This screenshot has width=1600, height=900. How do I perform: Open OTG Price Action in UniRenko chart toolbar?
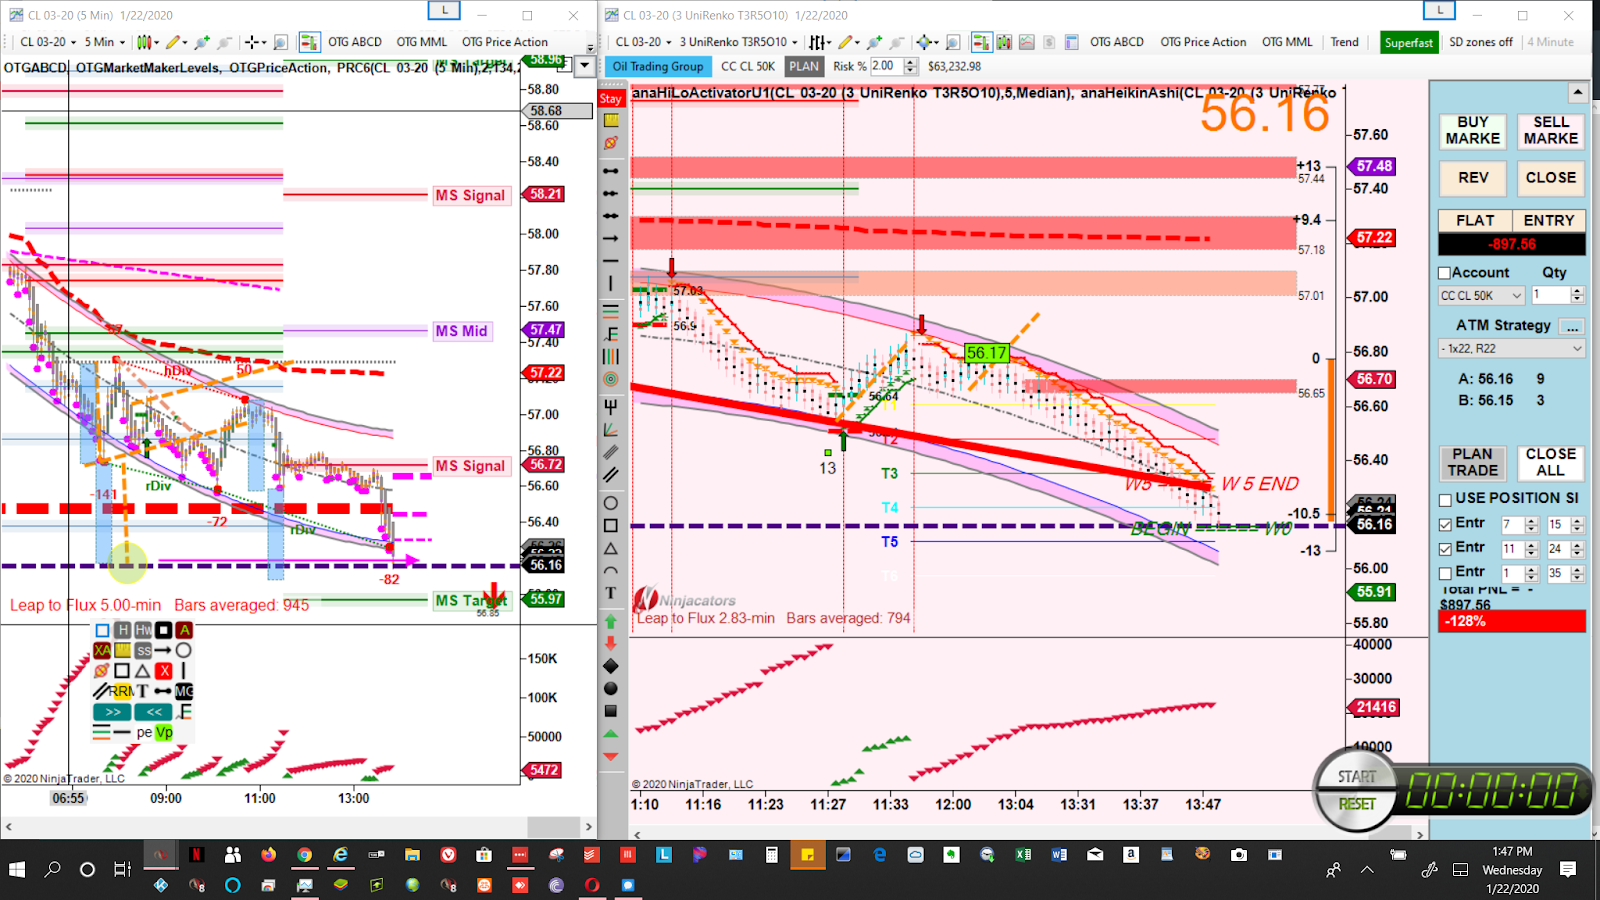[x=1203, y=42]
